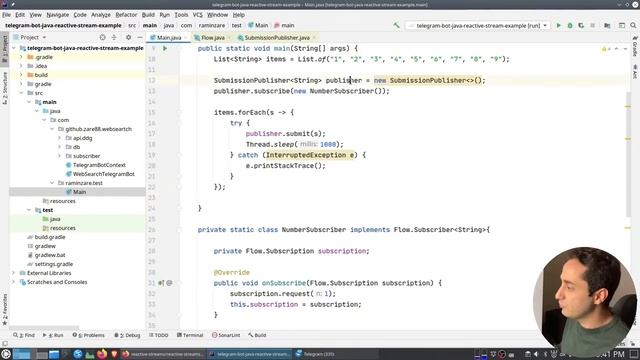Open the VCS menu
640x360 pixels.
point(198,15)
